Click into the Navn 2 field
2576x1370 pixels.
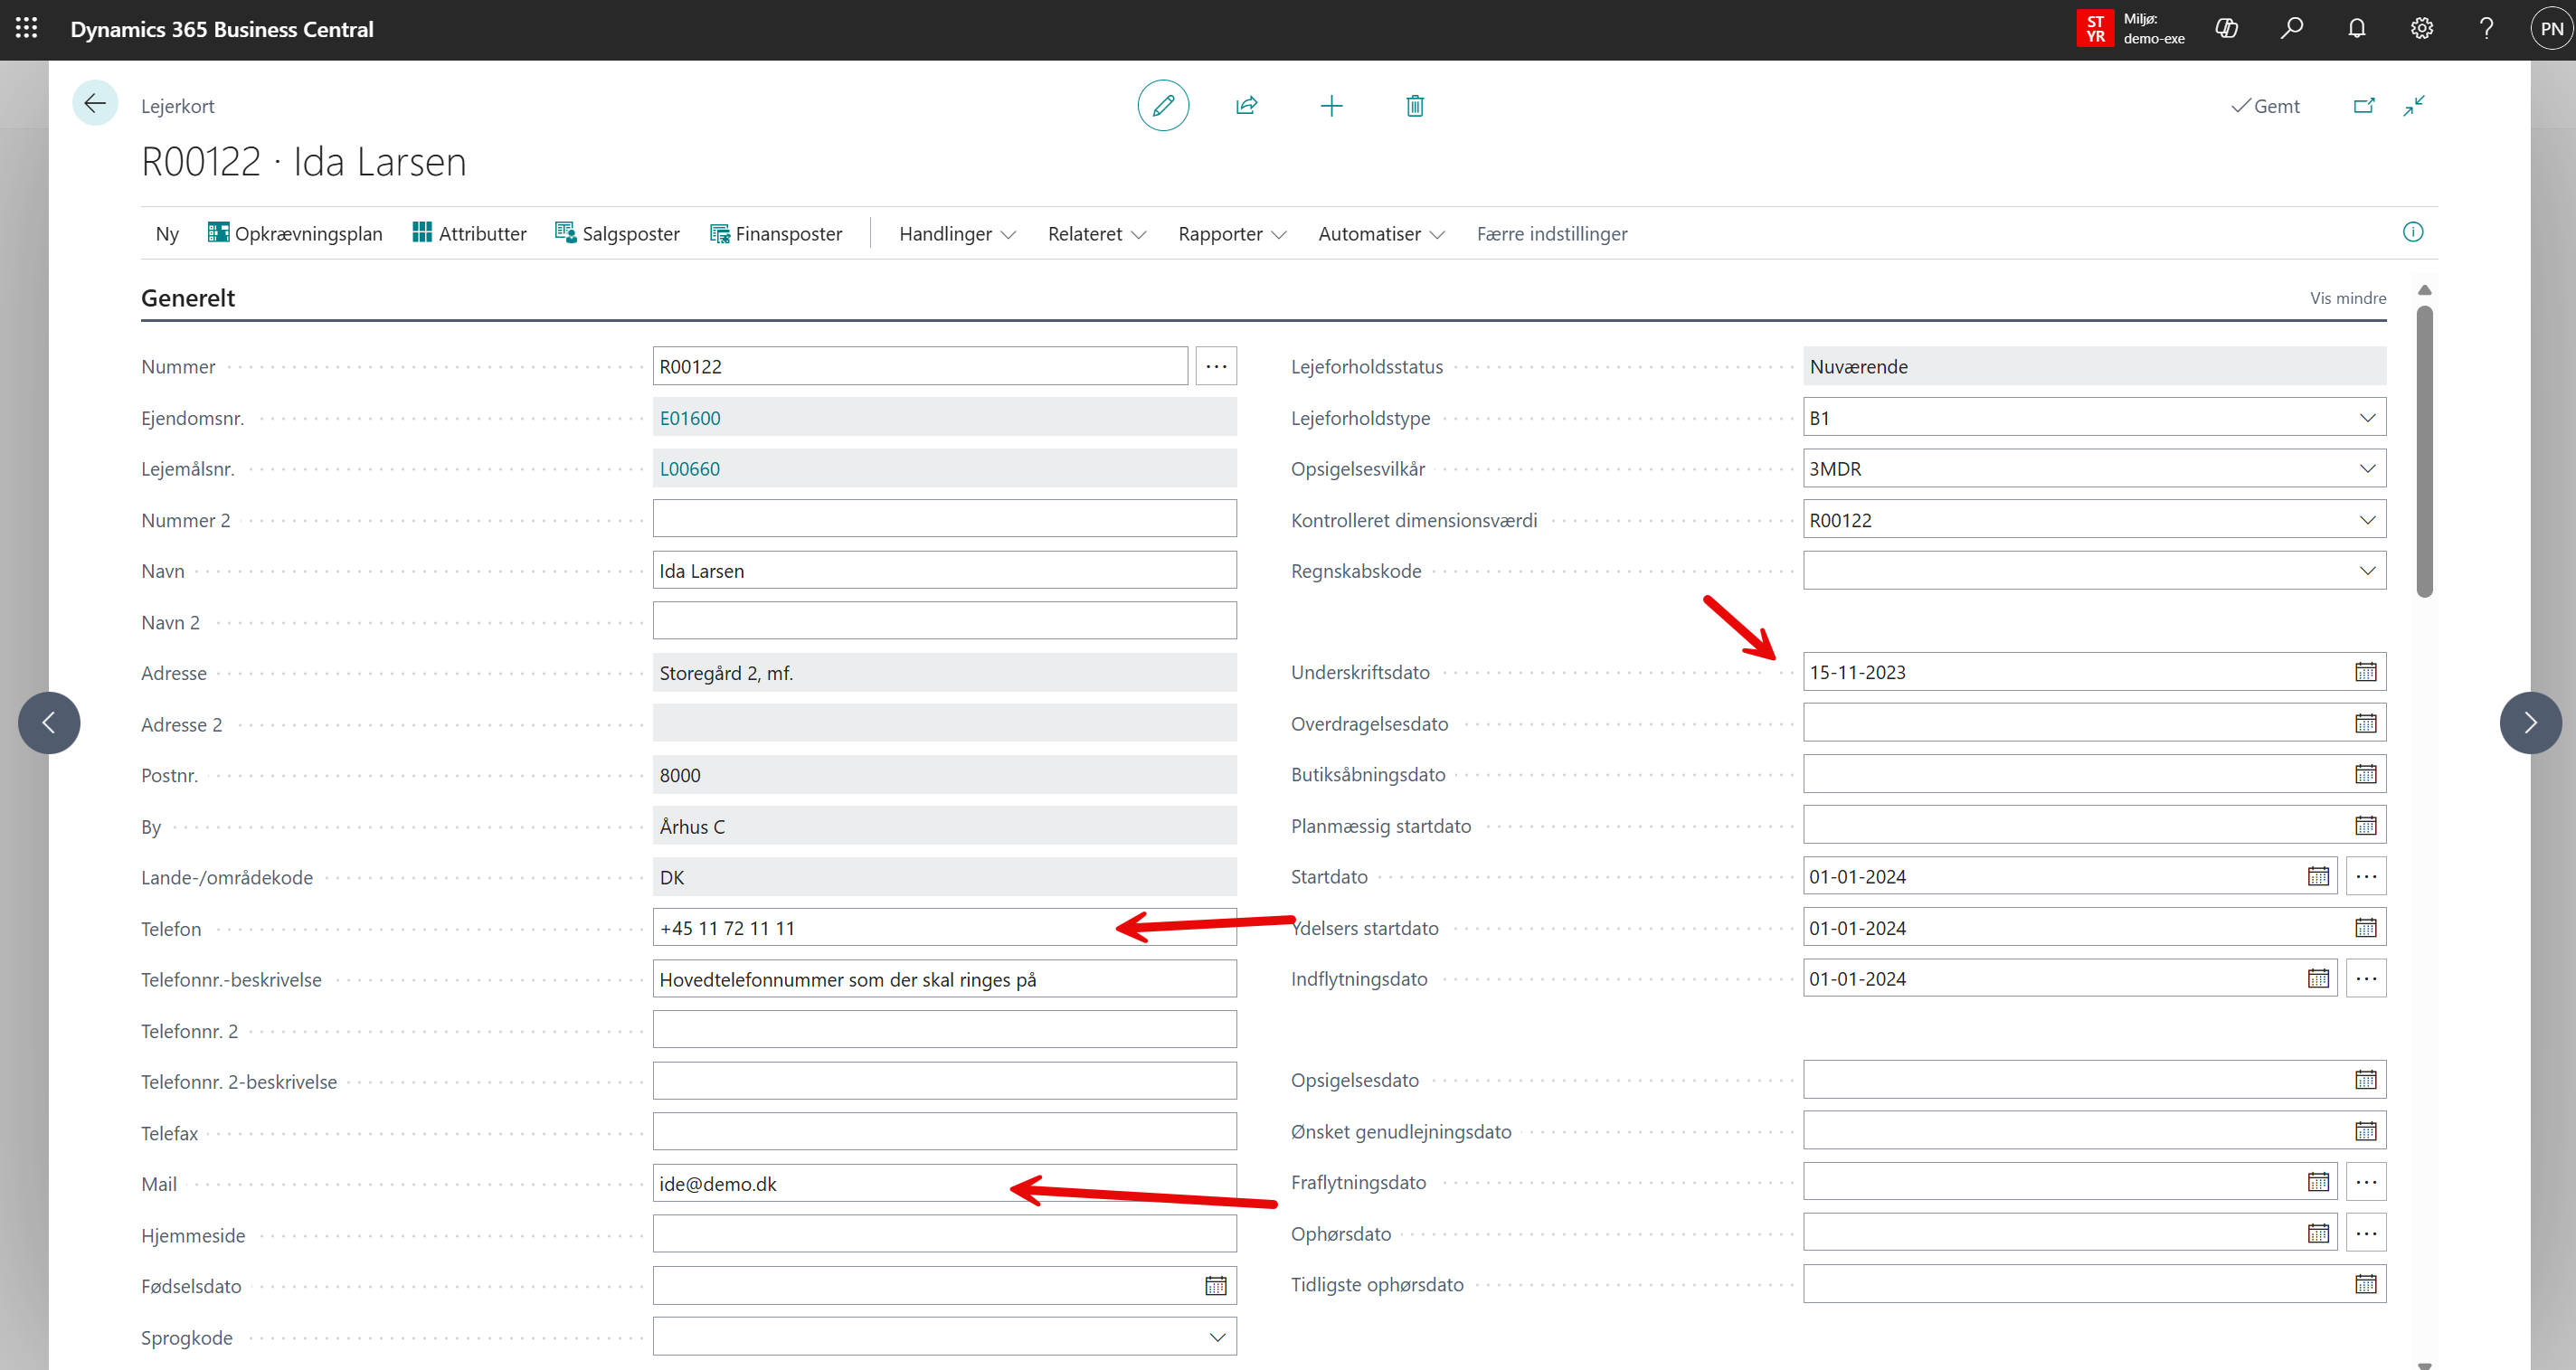(944, 622)
